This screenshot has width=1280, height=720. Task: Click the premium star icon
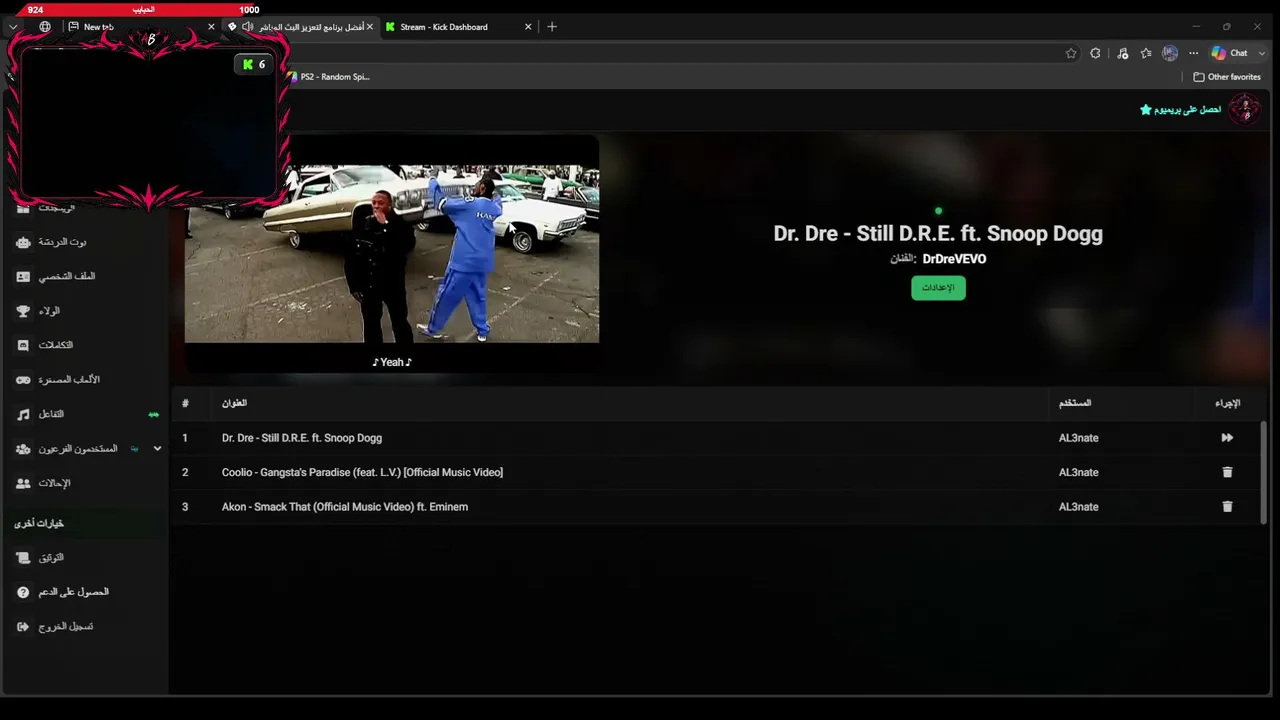1146,109
